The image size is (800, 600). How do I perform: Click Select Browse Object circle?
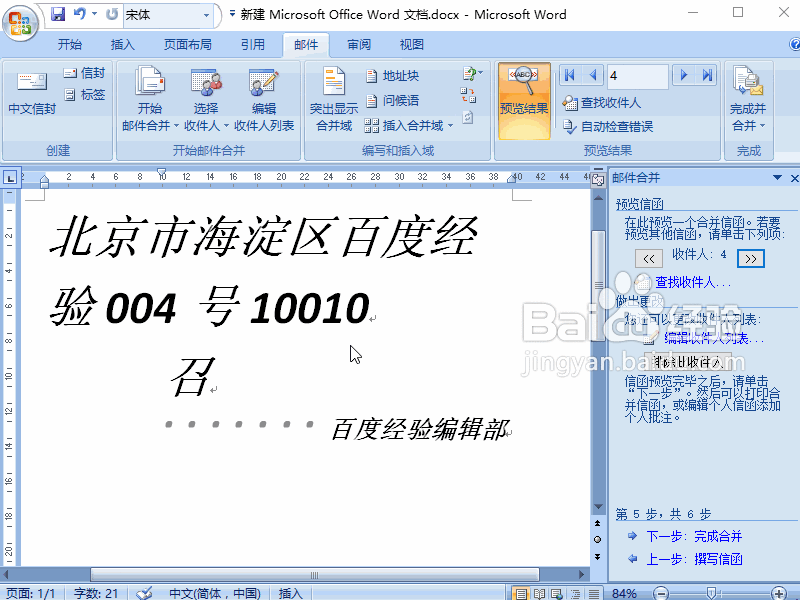[x=597, y=540]
